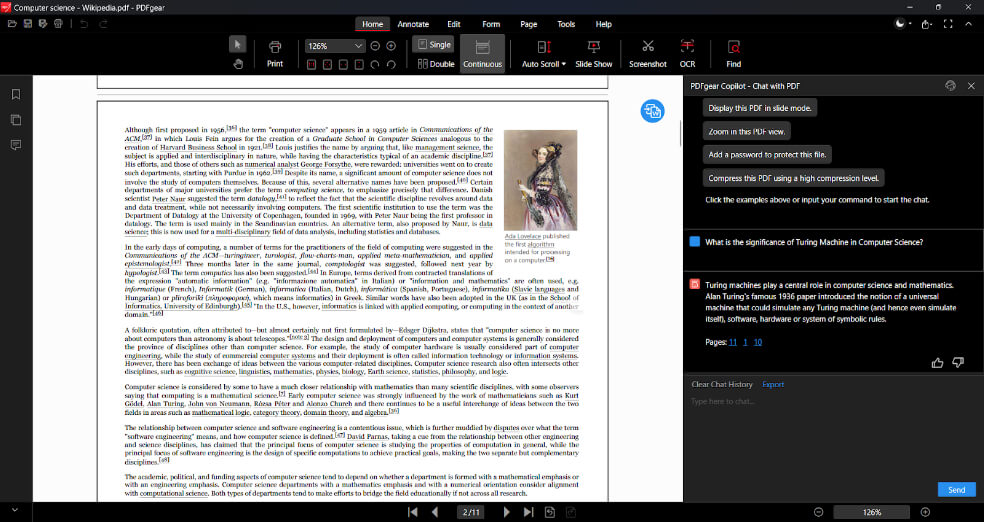984x522 pixels.
Task: Expand the bottom-left chevron
Action: coord(15,510)
